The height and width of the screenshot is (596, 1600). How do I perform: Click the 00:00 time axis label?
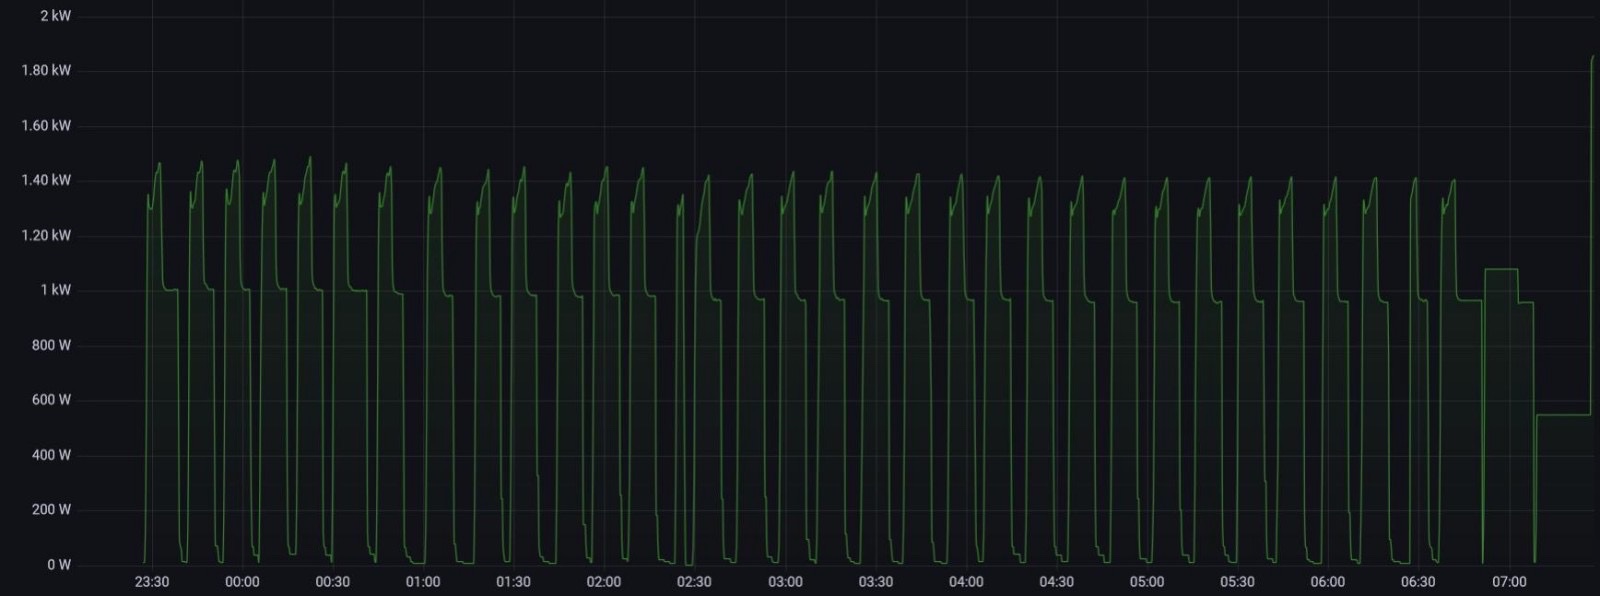point(242,582)
